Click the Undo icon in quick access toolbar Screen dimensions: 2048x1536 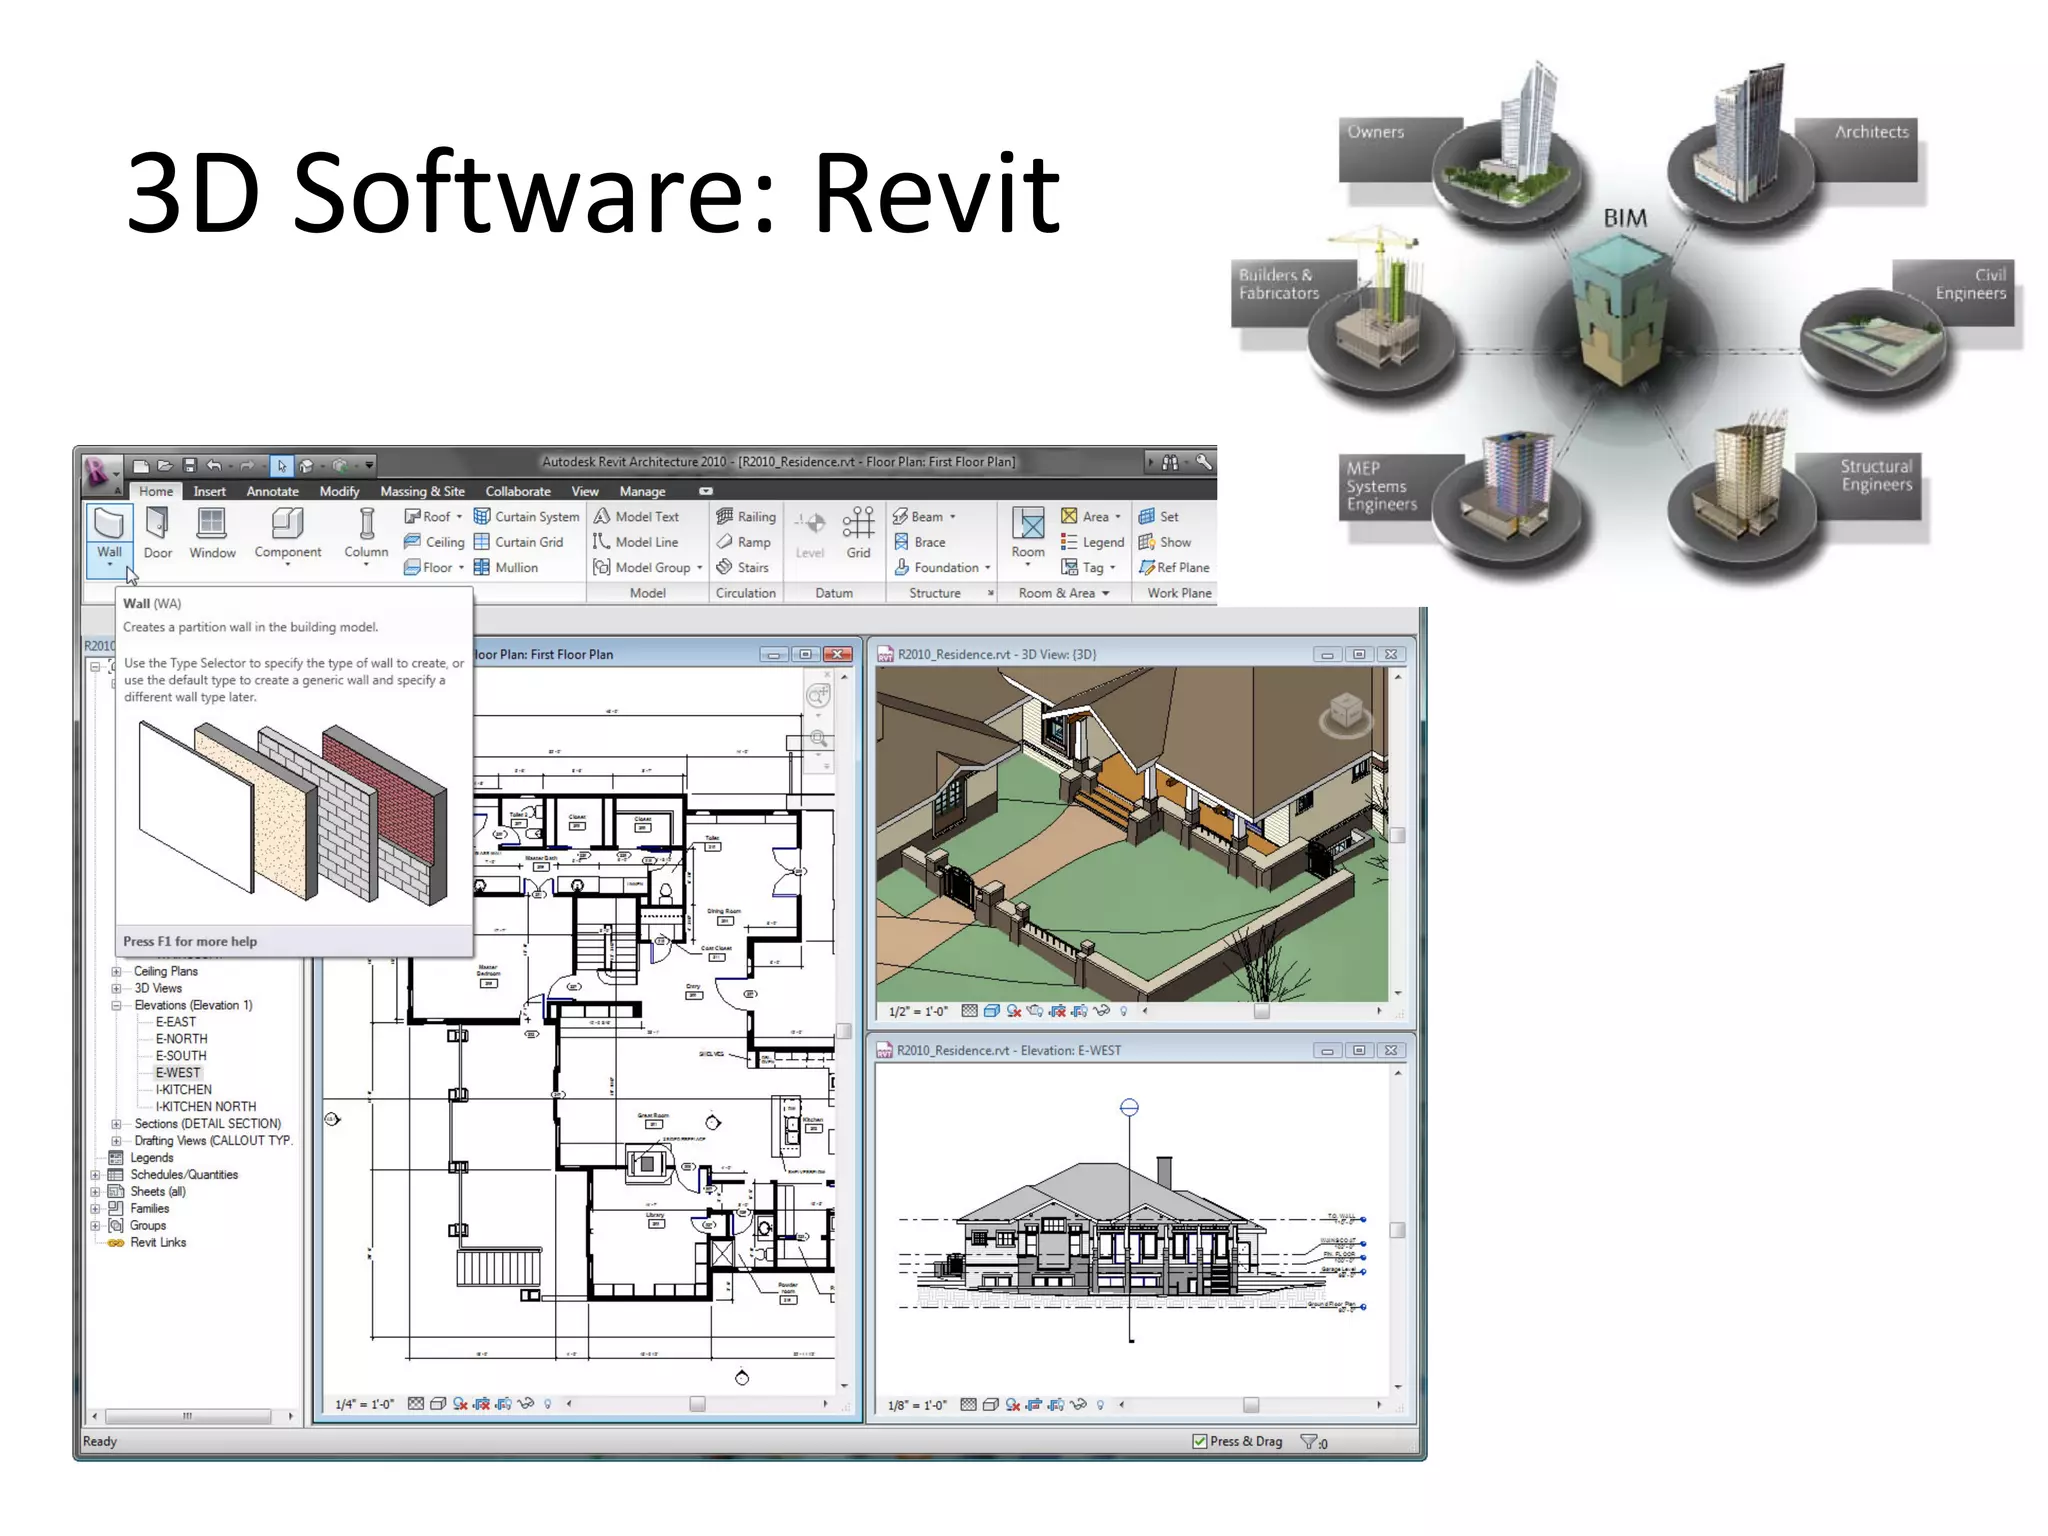(214, 465)
